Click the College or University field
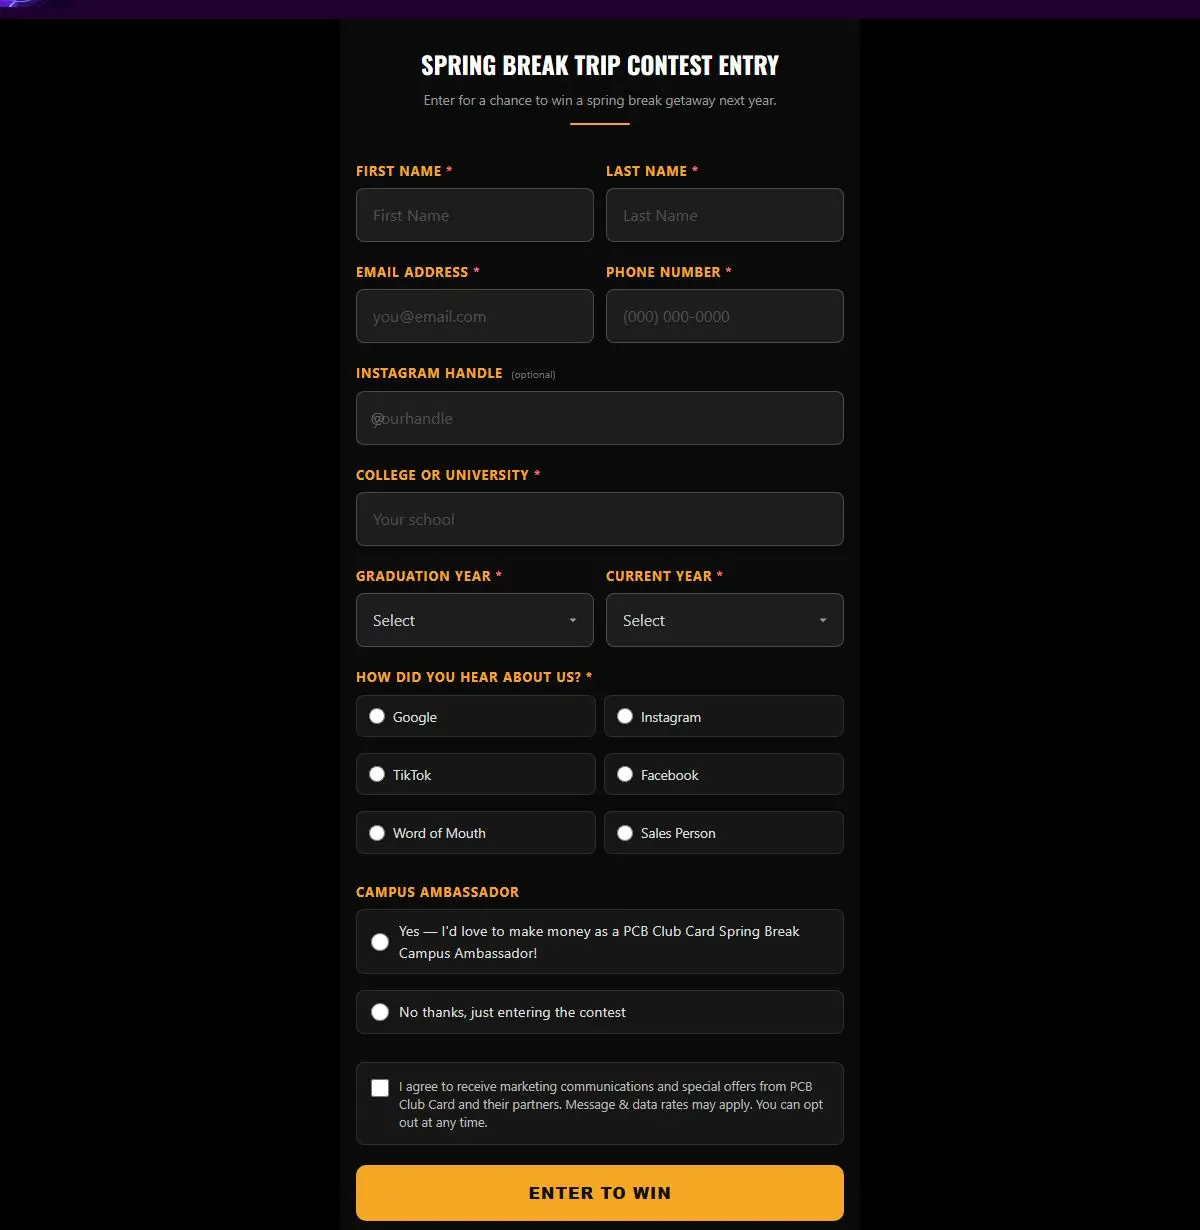The image size is (1200, 1230). tap(600, 519)
